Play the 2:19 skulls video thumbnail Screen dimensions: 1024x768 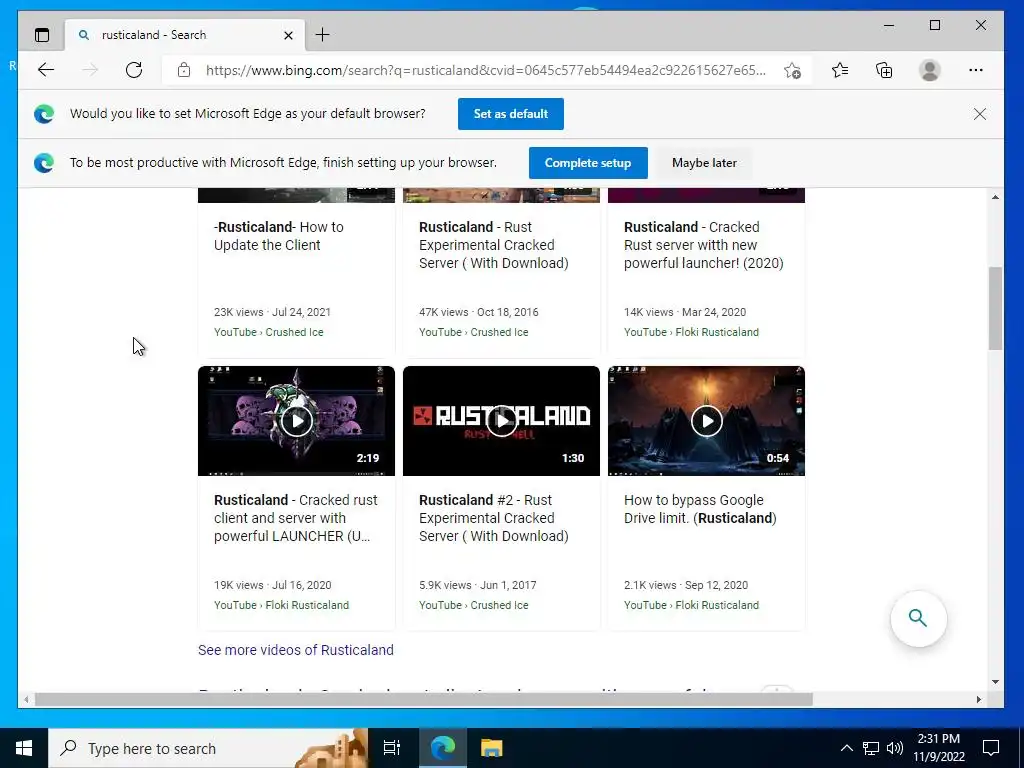coord(296,421)
